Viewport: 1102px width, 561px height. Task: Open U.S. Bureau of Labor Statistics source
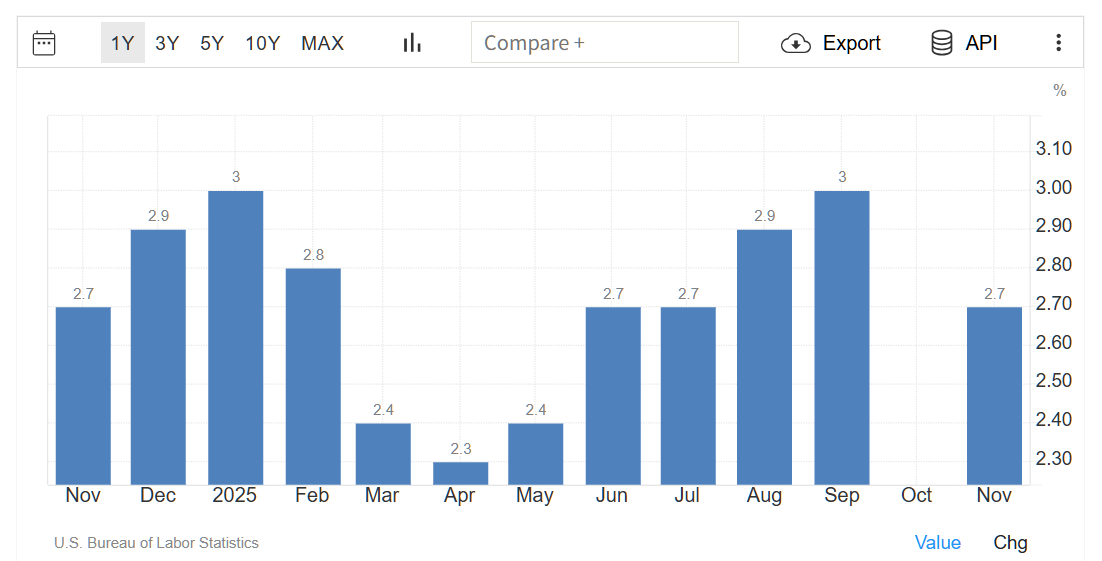tap(156, 543)
